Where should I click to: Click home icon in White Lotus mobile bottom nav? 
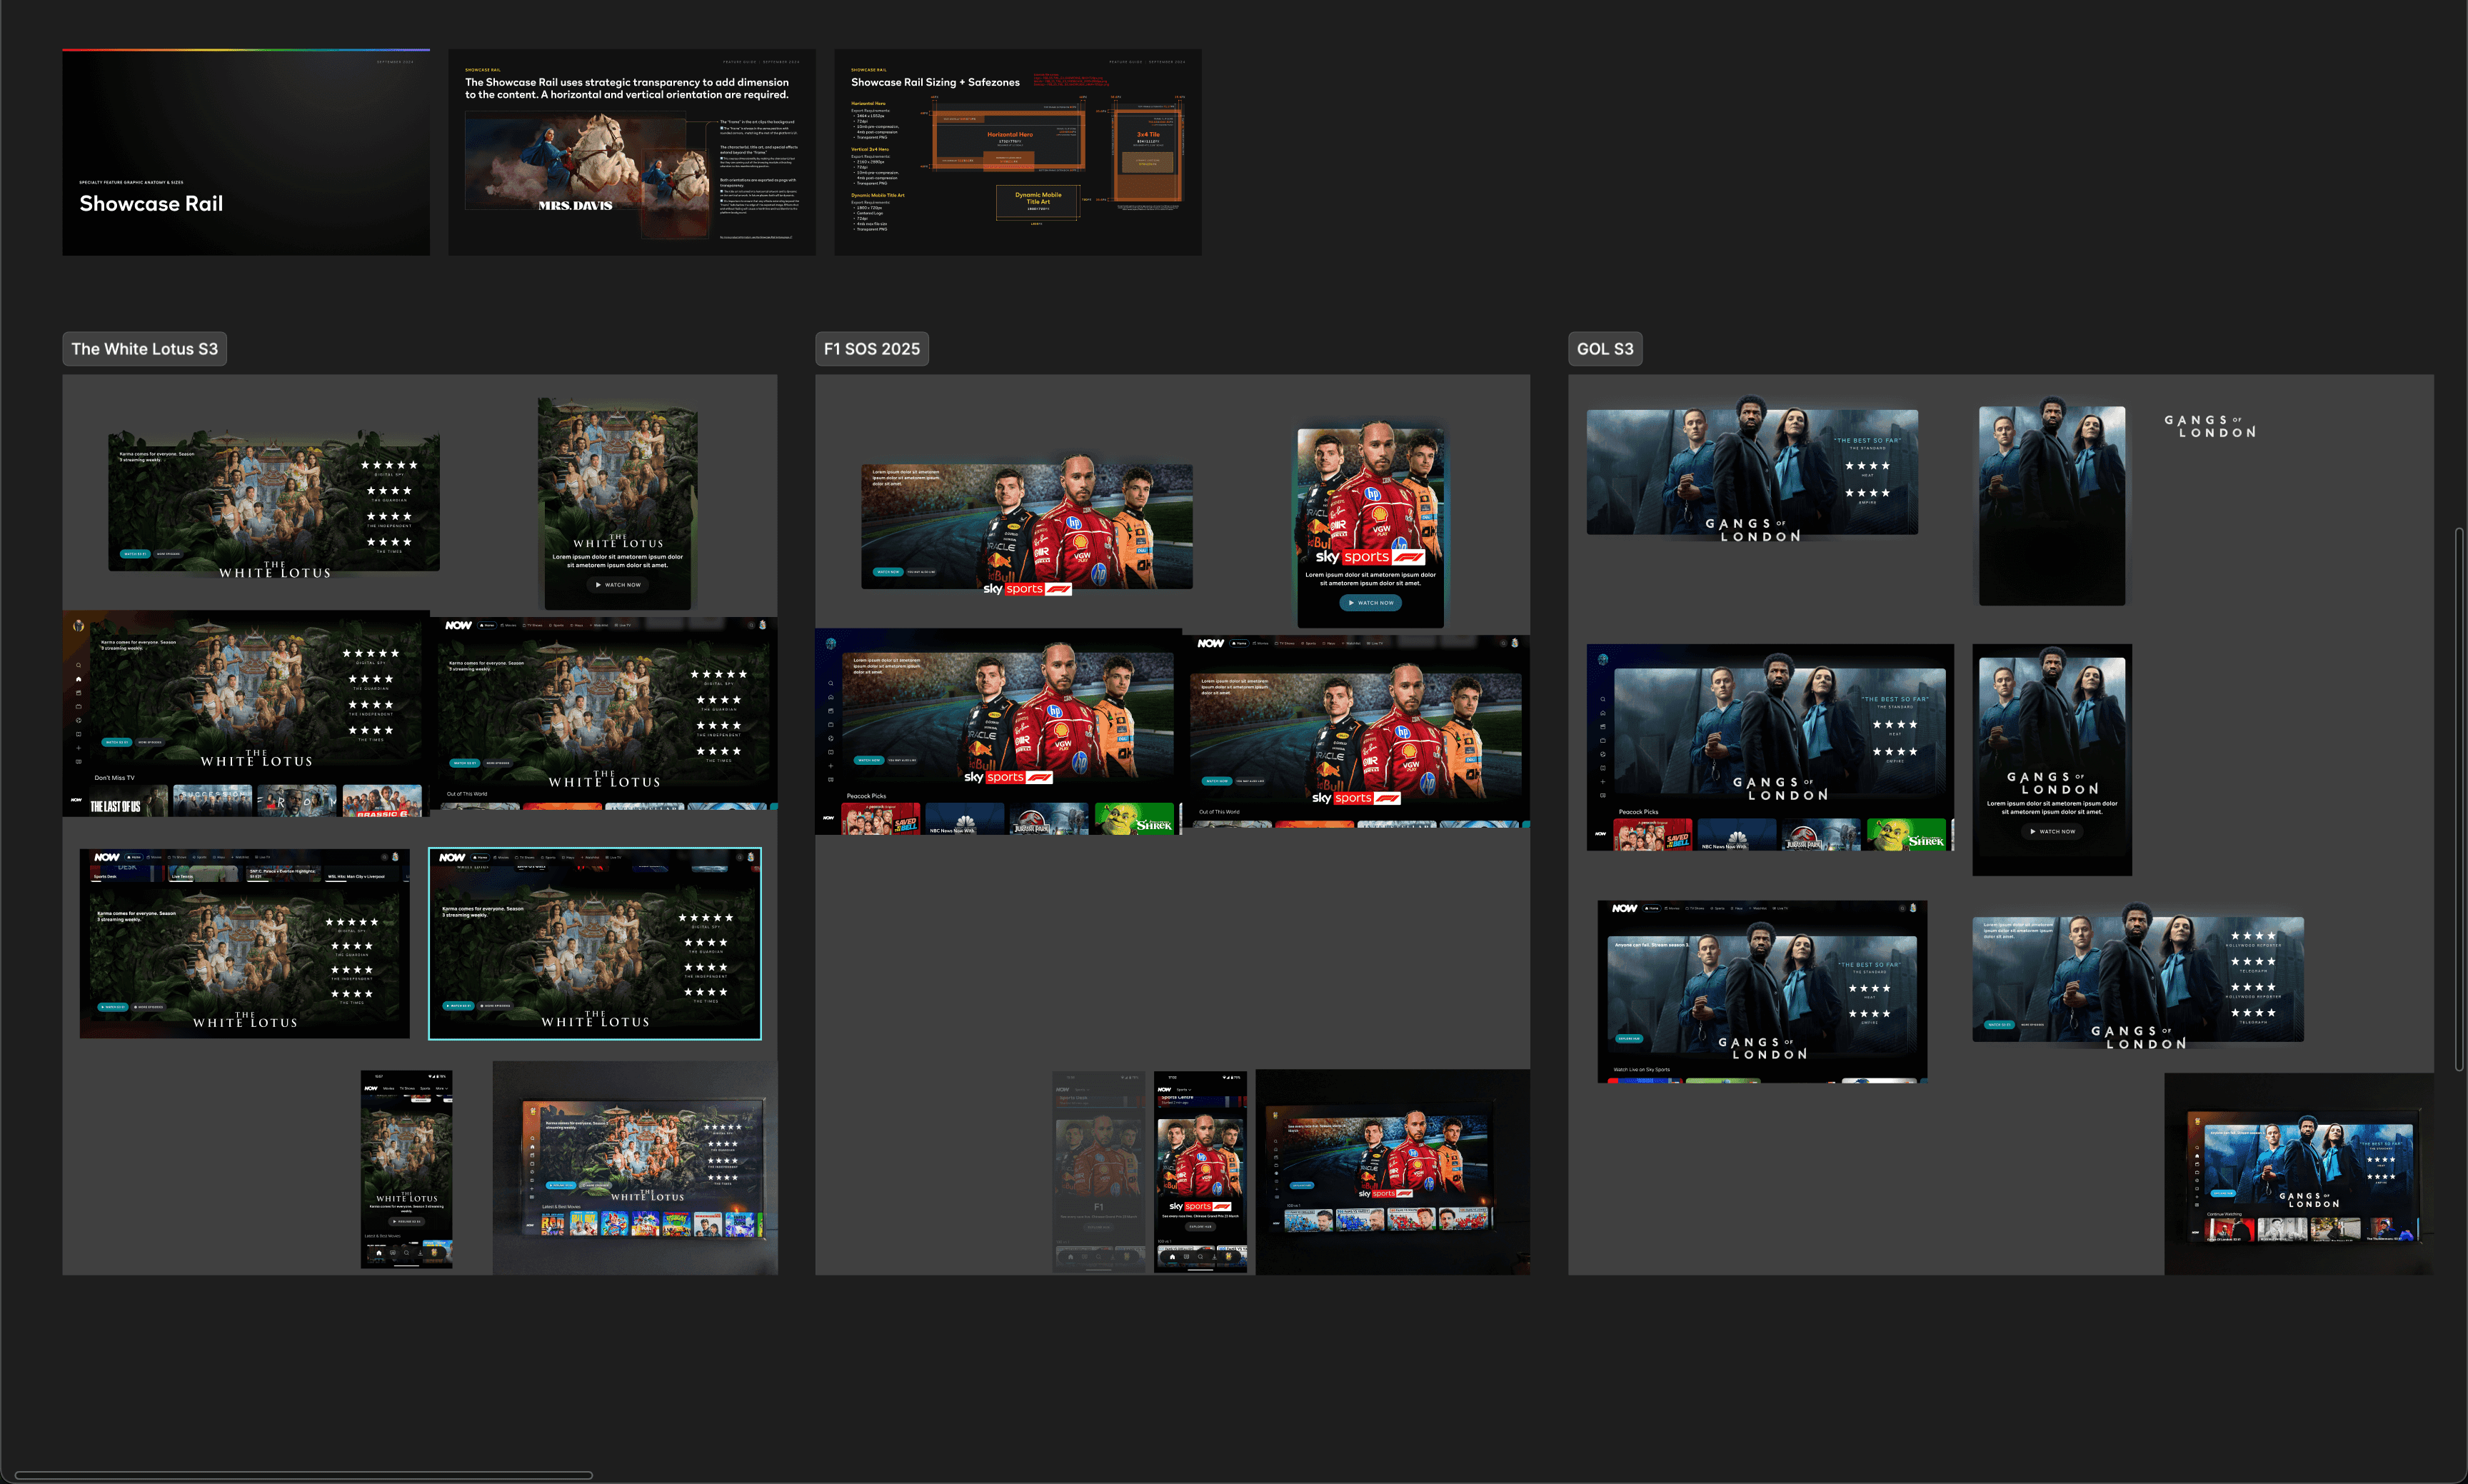click(x=379, y=1252)
